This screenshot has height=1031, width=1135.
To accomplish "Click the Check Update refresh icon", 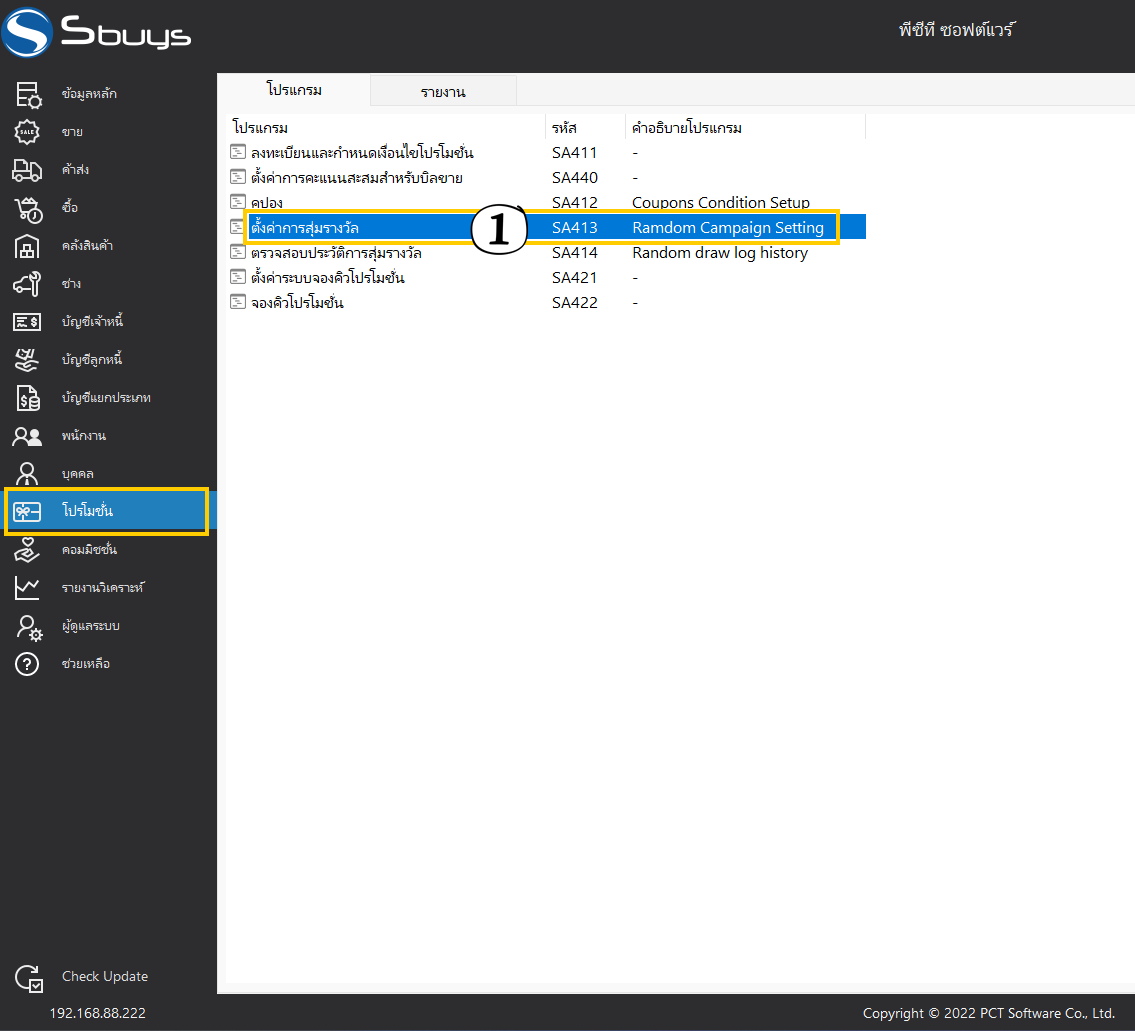I will pos(29,978).
